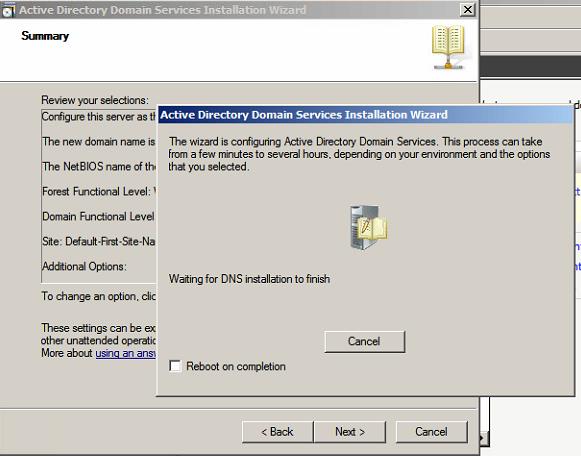
Task: Click 'The new domain name is' line
Action: tap(99, 142)
